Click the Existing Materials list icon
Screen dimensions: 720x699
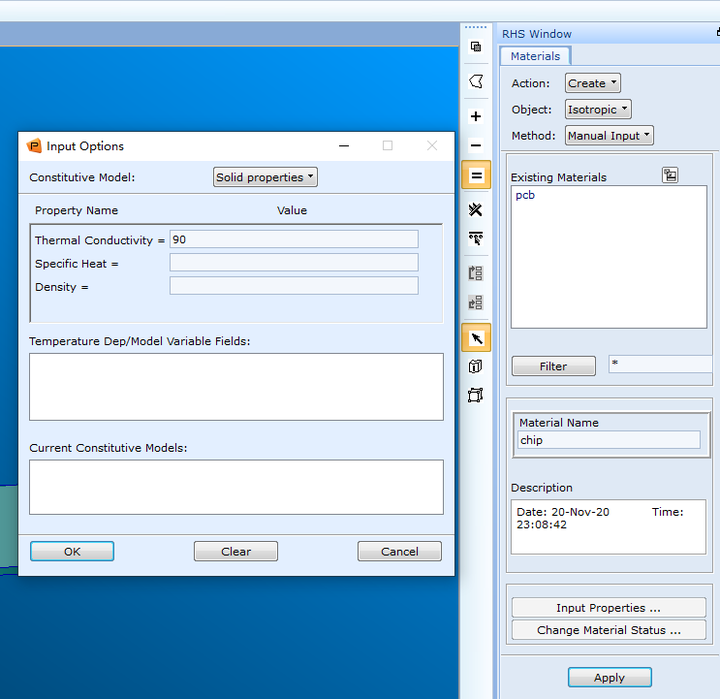pyautogui.click(x=670, y=175)
